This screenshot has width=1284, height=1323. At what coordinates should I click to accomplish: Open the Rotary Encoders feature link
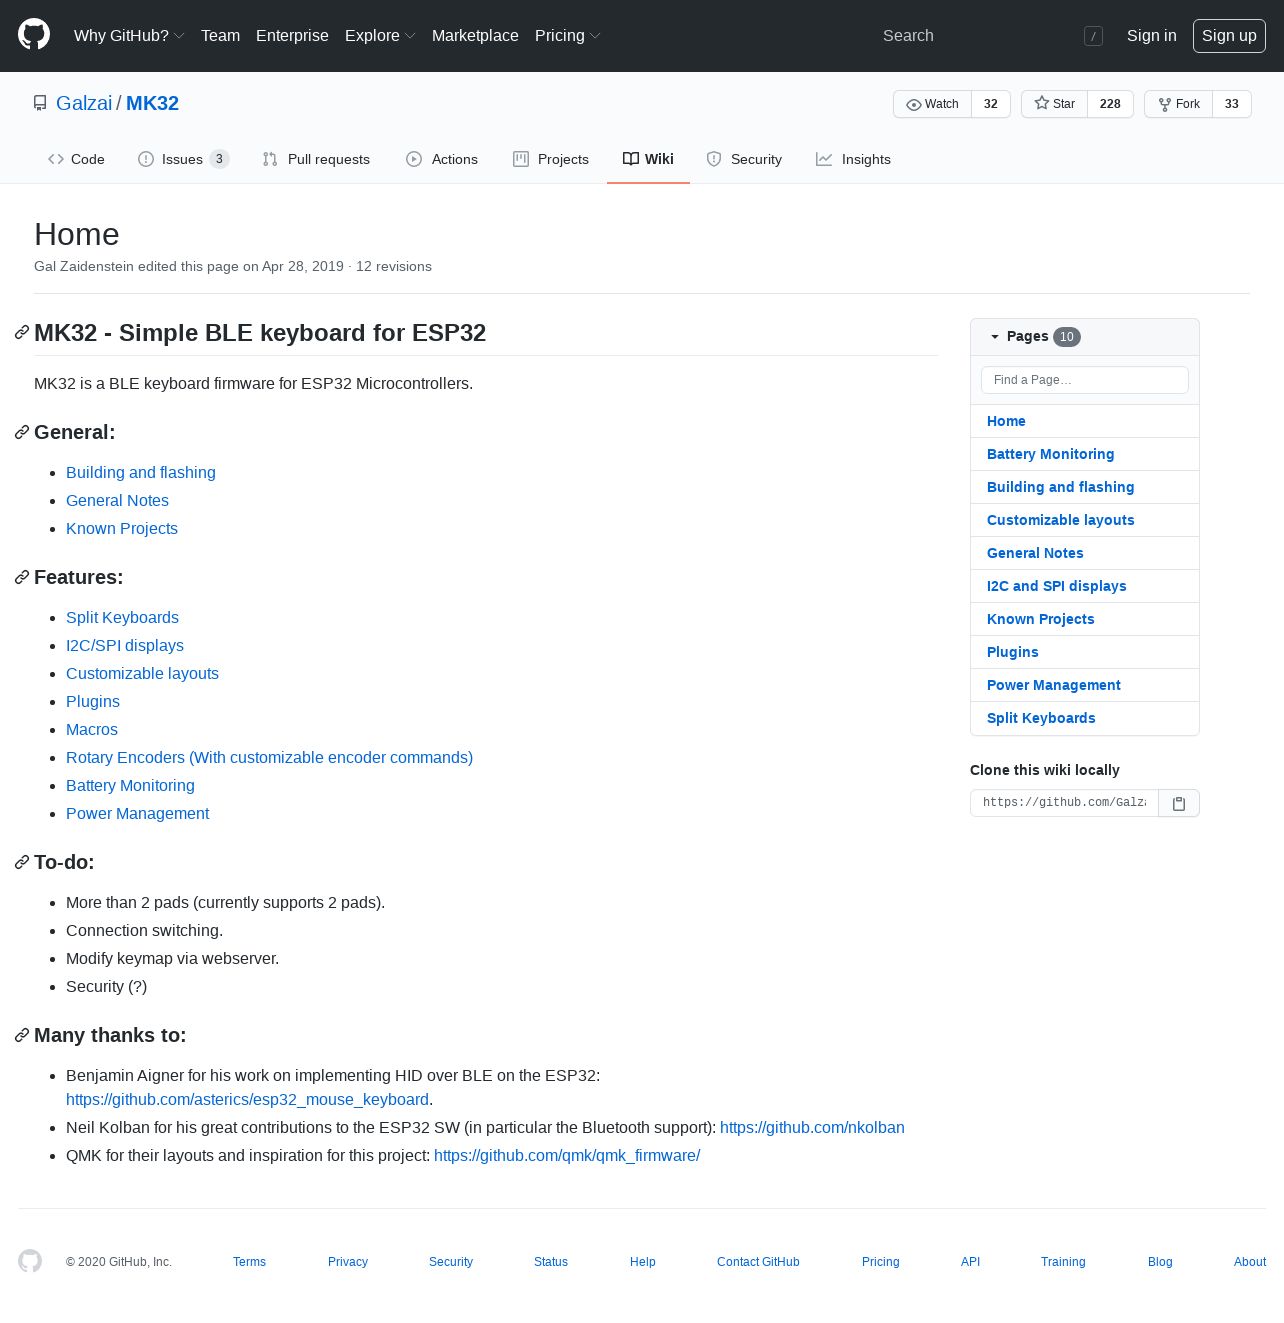click(x=269, y=757)
